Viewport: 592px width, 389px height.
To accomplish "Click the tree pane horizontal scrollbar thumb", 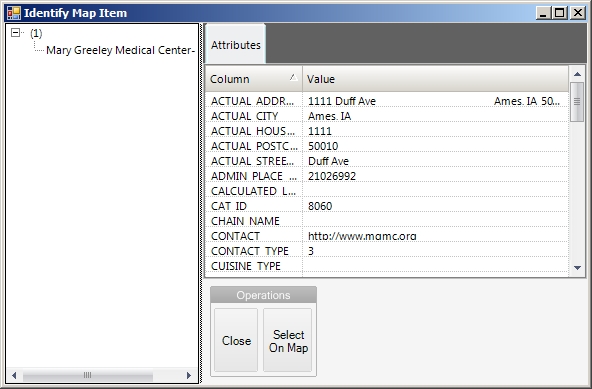I will point(88,375).
